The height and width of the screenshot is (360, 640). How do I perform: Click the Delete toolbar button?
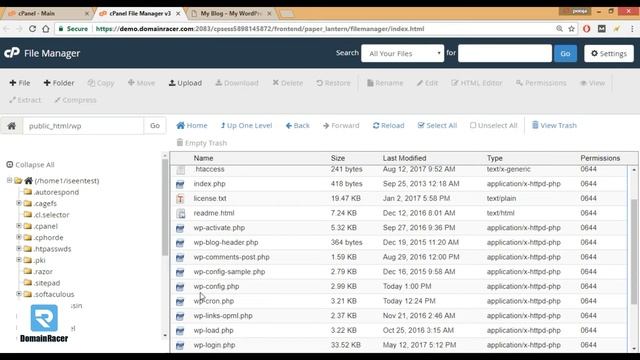point(288,83)
